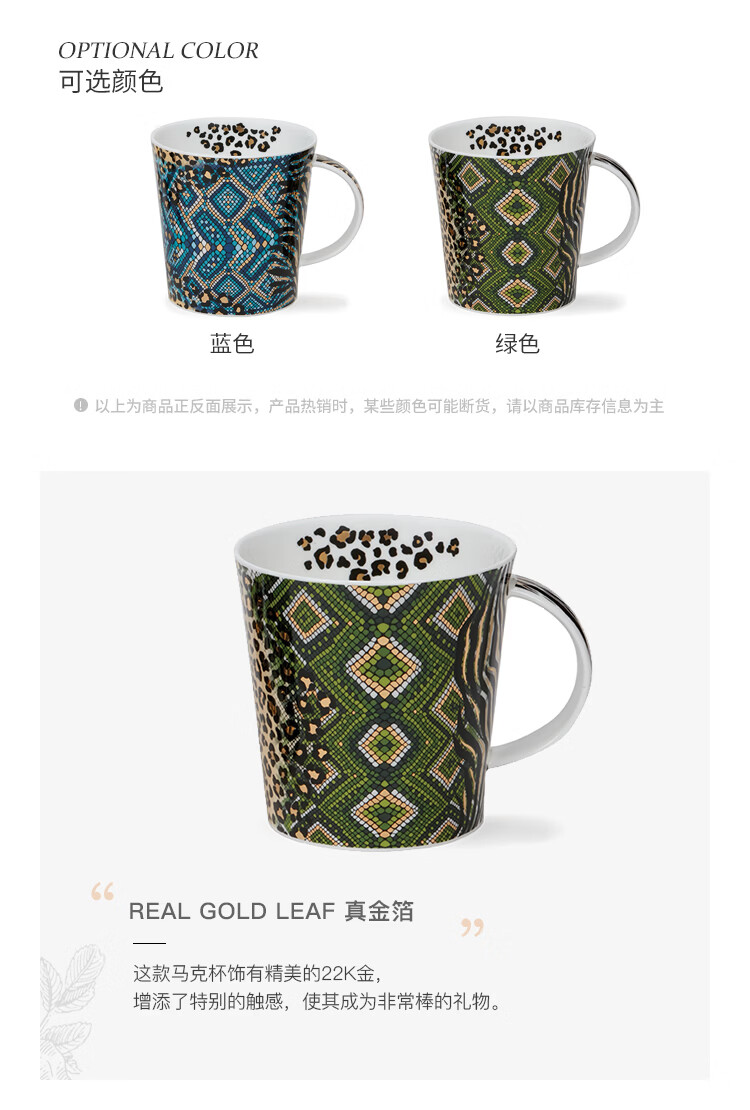Click the 22K gold description text
This screenshot has width=750, height=1110.
[258, 973]
